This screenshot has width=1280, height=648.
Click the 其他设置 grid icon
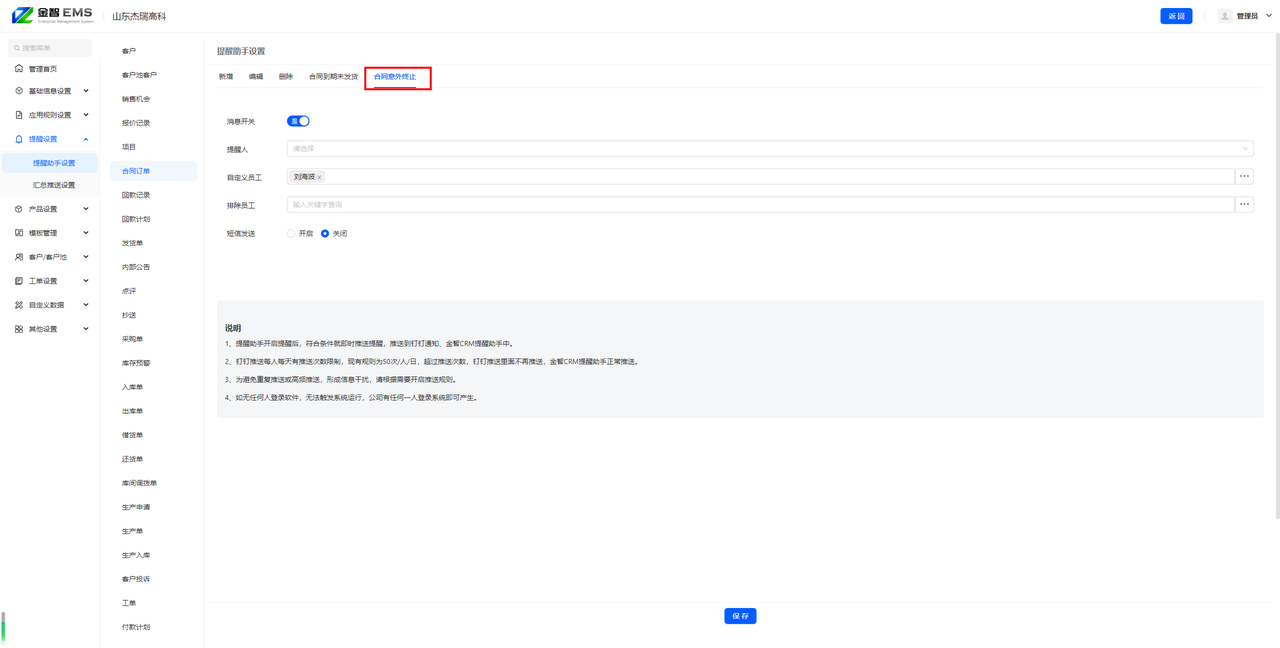click(19, 329)
